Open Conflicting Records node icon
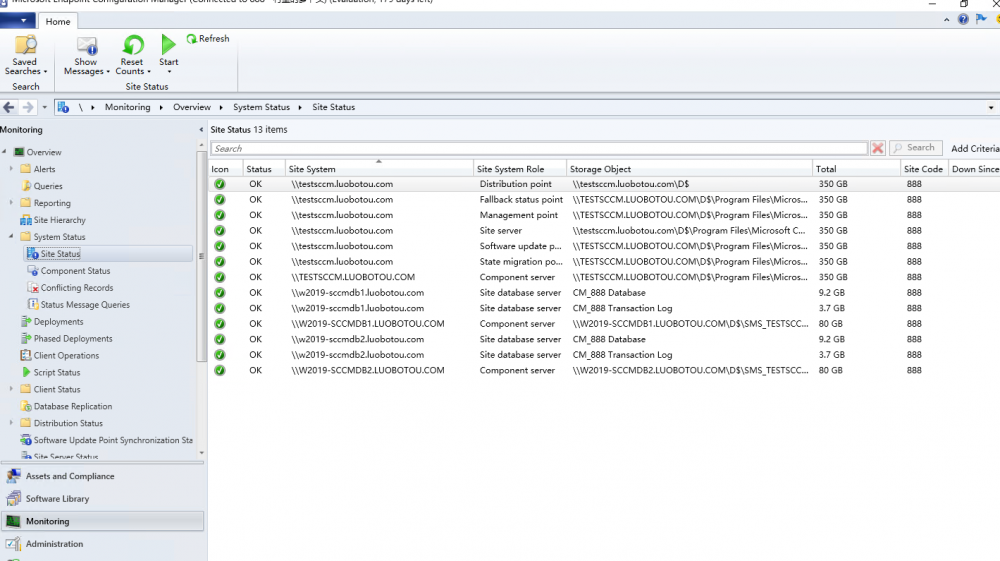The width and height of the screenshot is (1000, 561). point(33,288)
